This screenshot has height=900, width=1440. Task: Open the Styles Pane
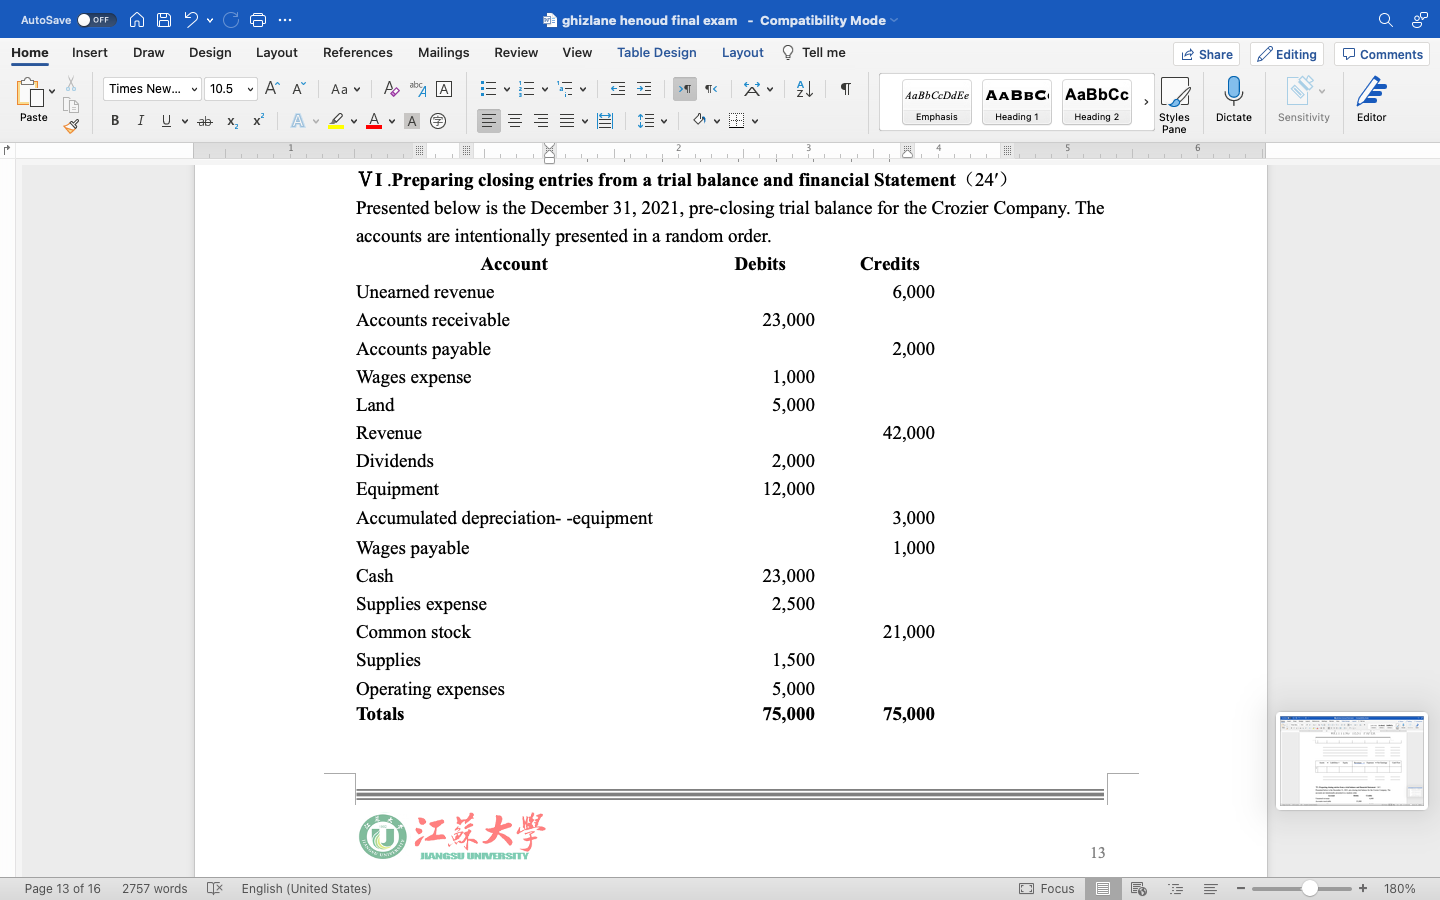[x=1174, y=102]
